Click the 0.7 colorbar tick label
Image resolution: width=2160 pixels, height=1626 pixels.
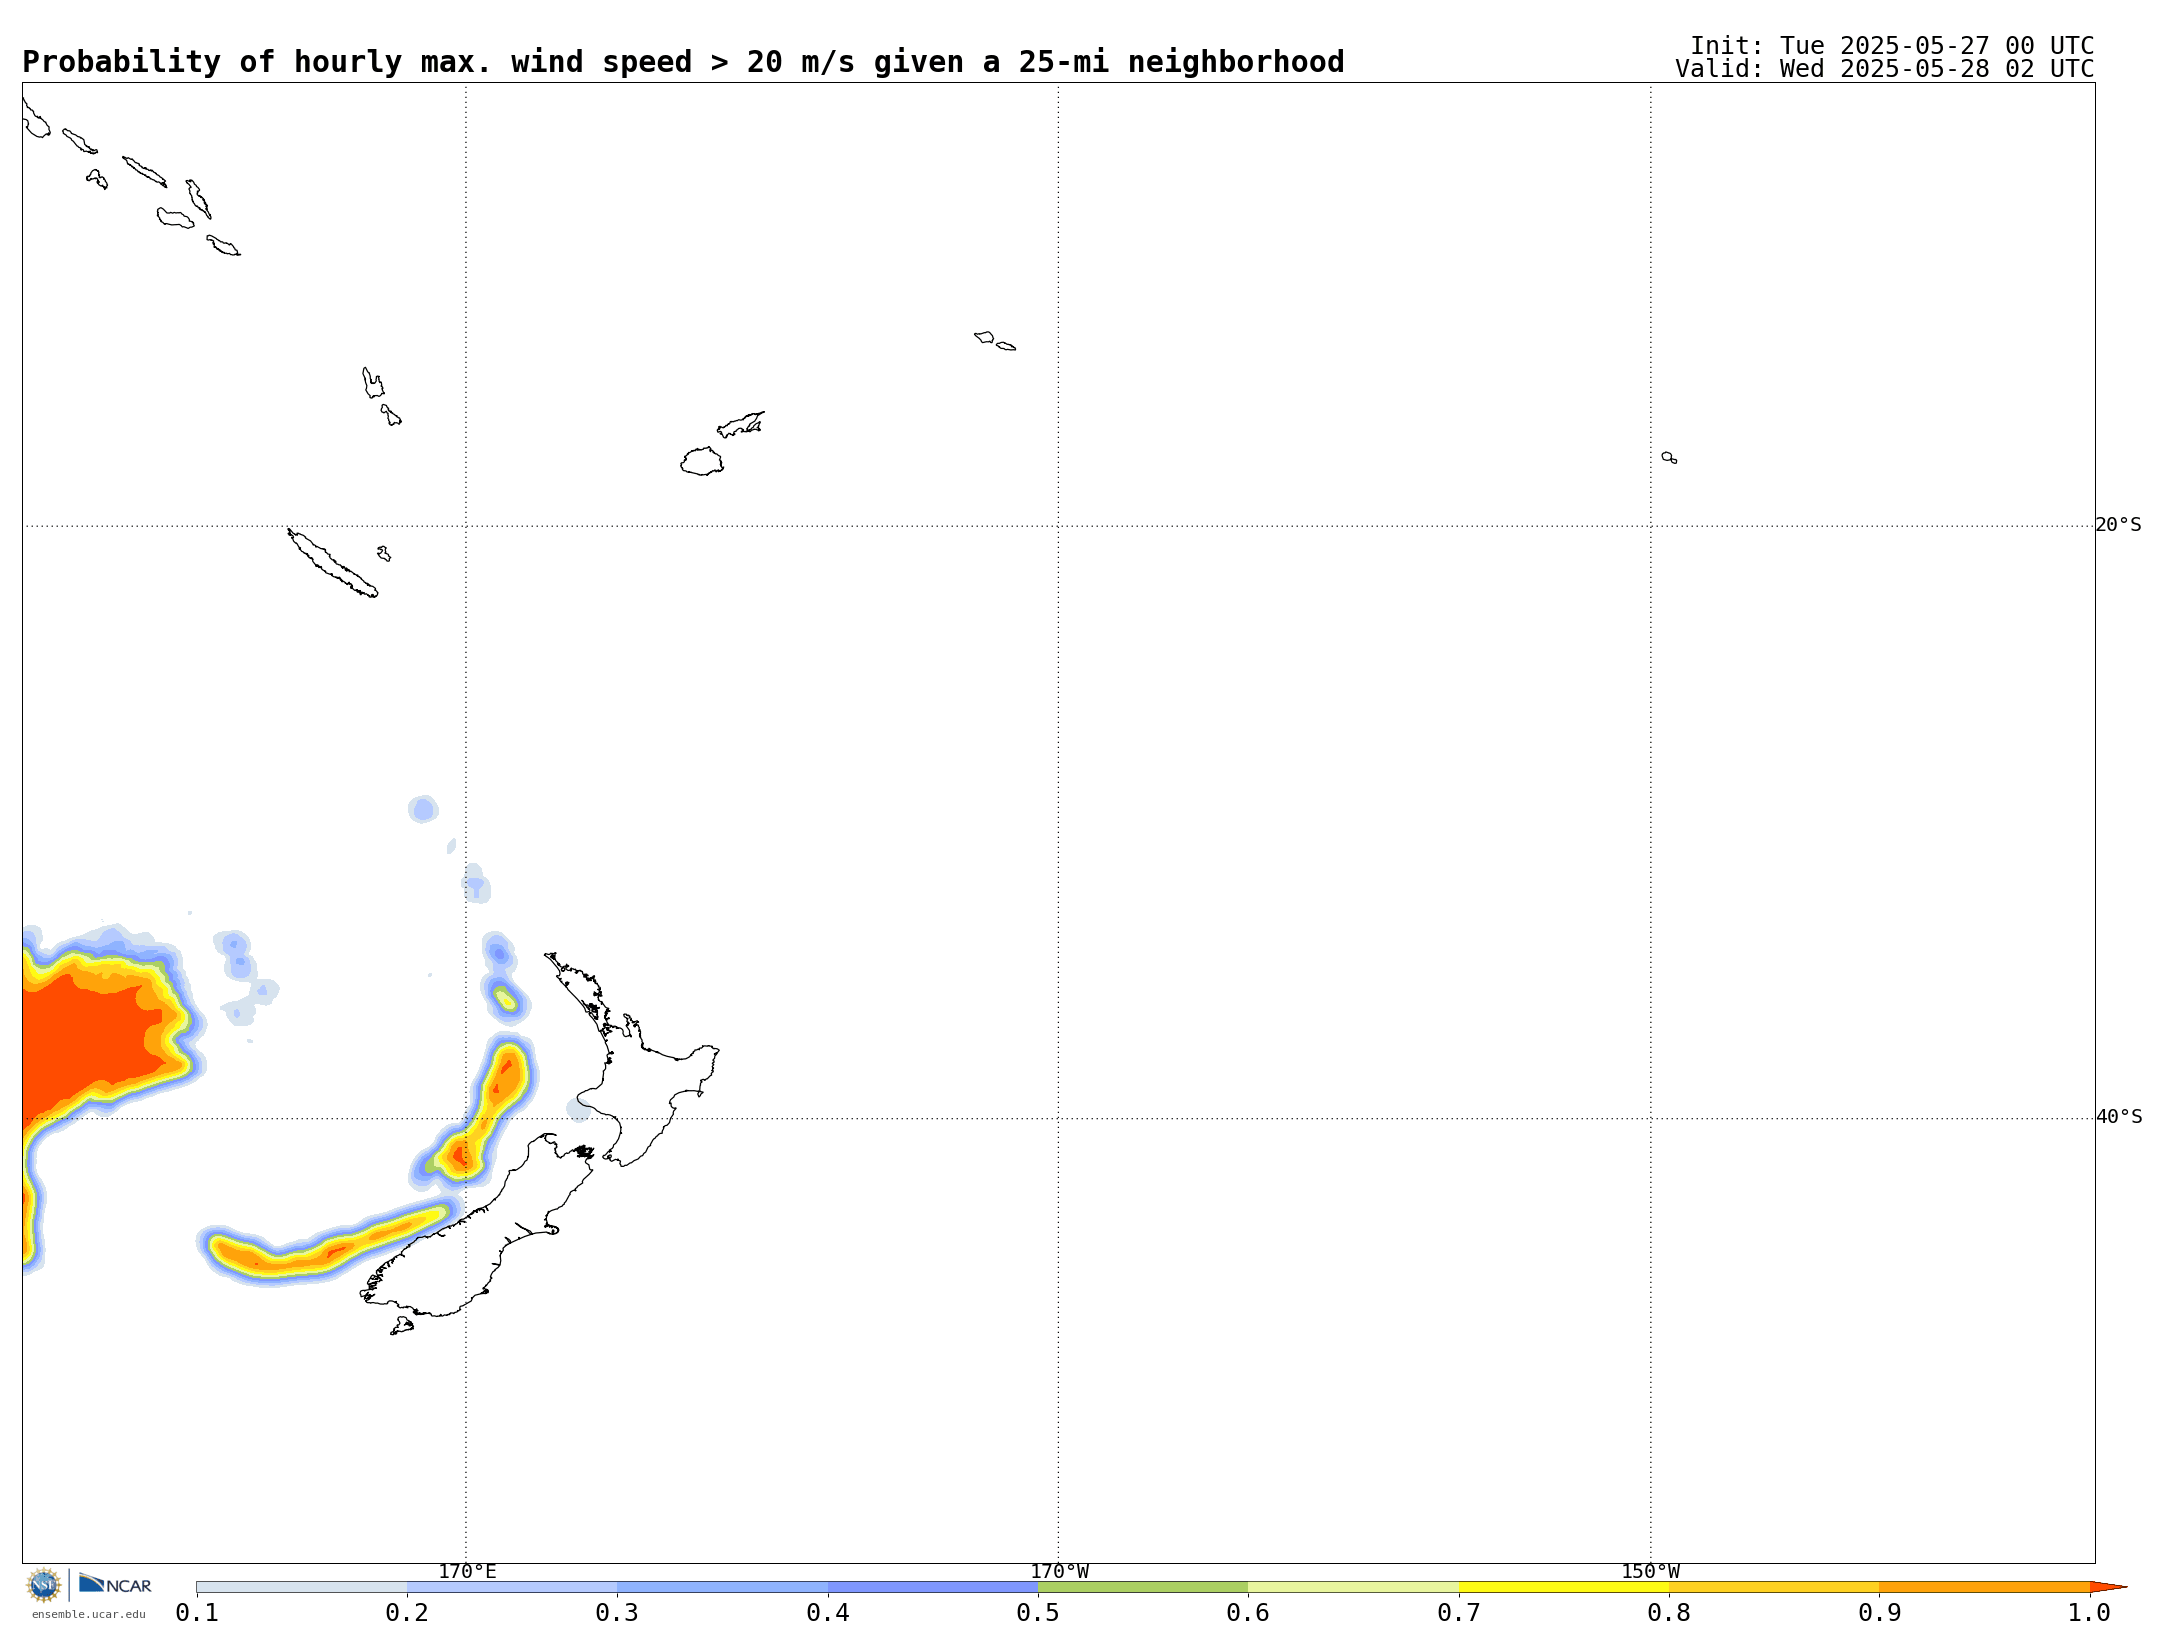pos(1459,1613)
